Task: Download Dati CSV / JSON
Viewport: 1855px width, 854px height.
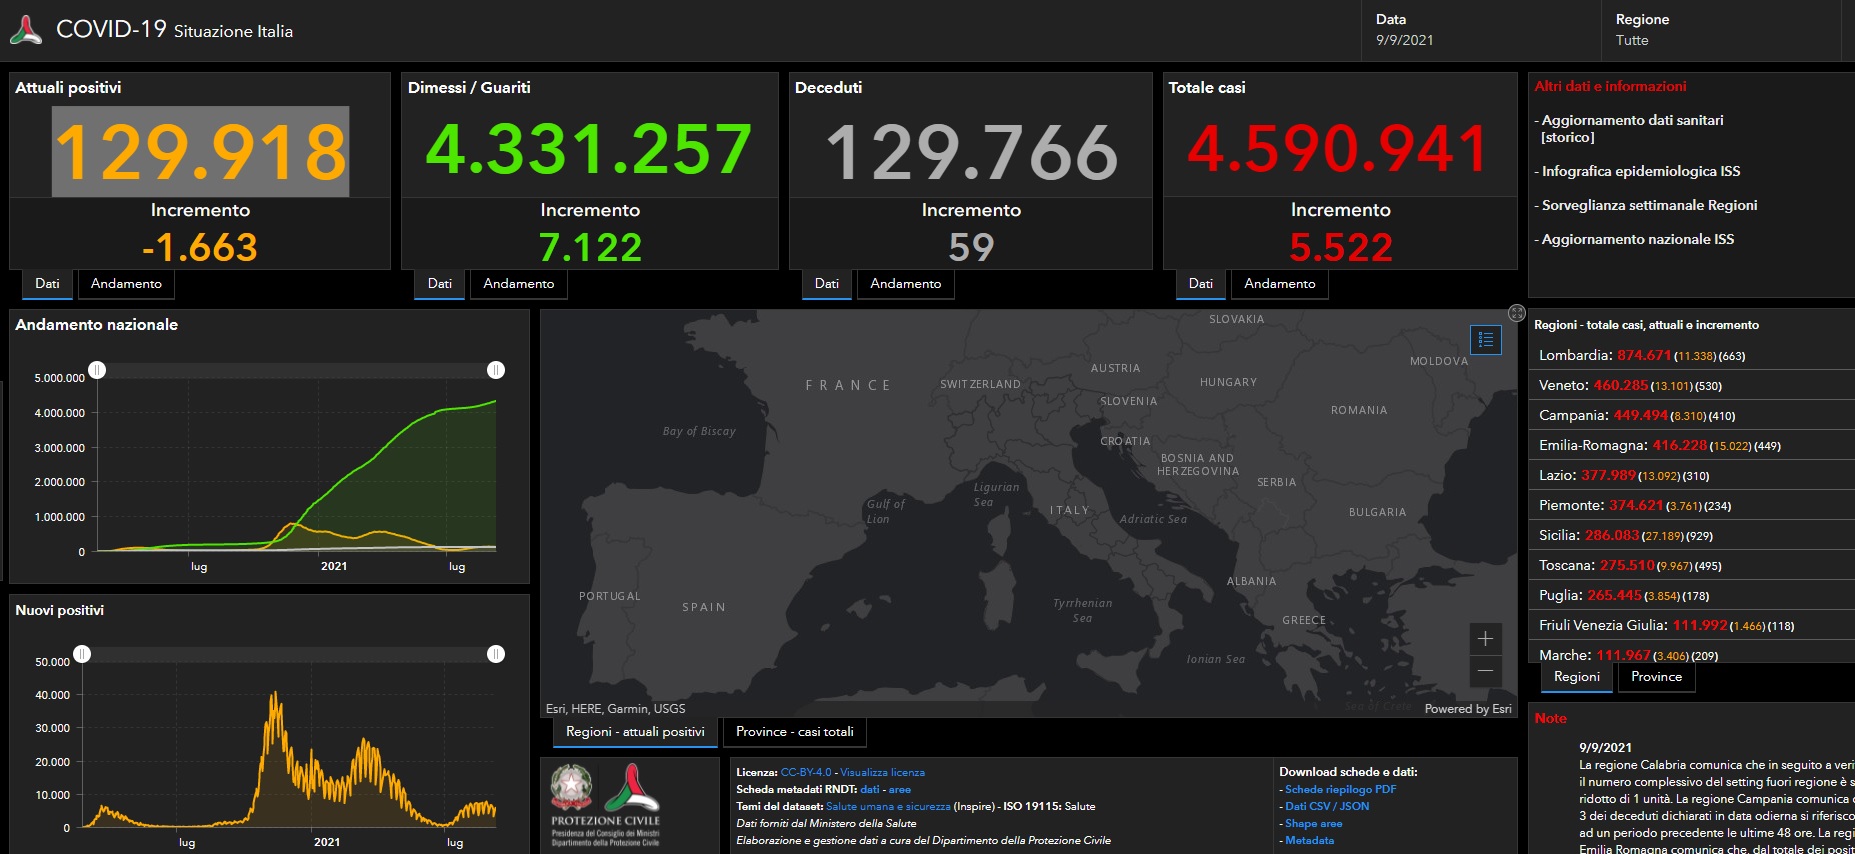Action: point(1326,806)
